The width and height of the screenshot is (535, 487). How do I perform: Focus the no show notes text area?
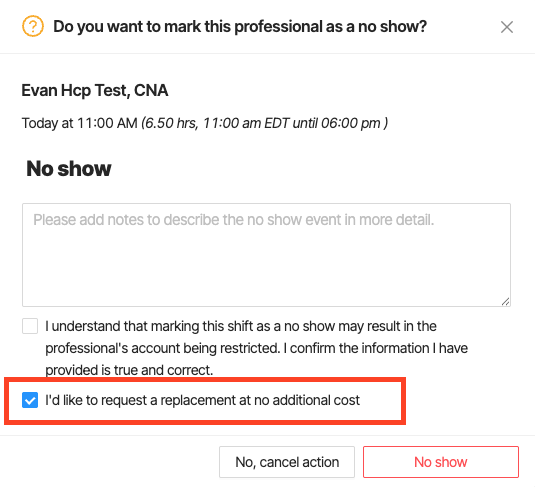pyautogui.click(x=266, y=255)
